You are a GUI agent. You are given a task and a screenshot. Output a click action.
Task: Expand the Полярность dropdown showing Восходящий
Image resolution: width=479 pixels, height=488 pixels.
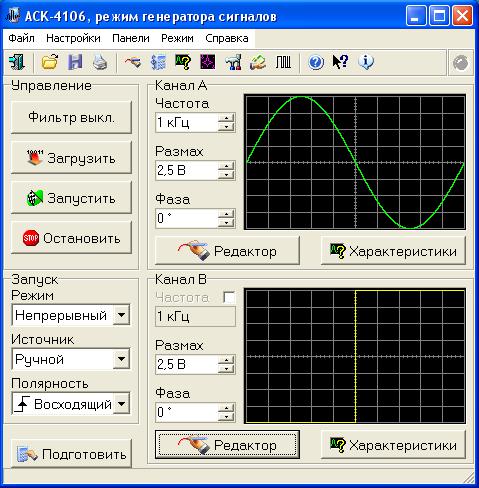(x=121, y=403)
